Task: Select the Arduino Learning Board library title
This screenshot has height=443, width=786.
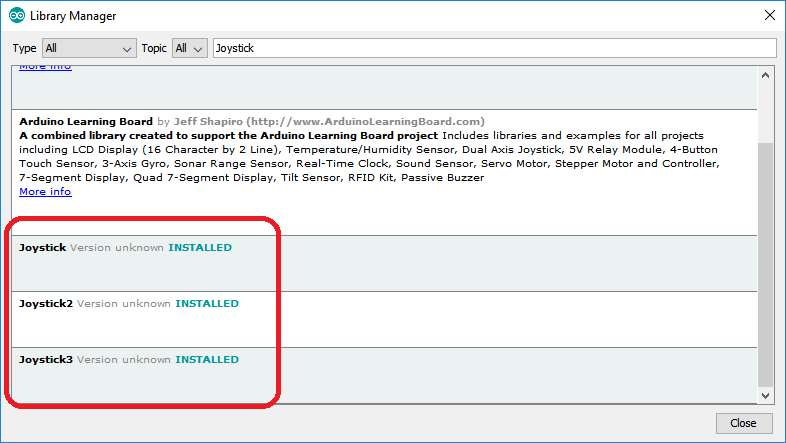Action: point(86,122)
